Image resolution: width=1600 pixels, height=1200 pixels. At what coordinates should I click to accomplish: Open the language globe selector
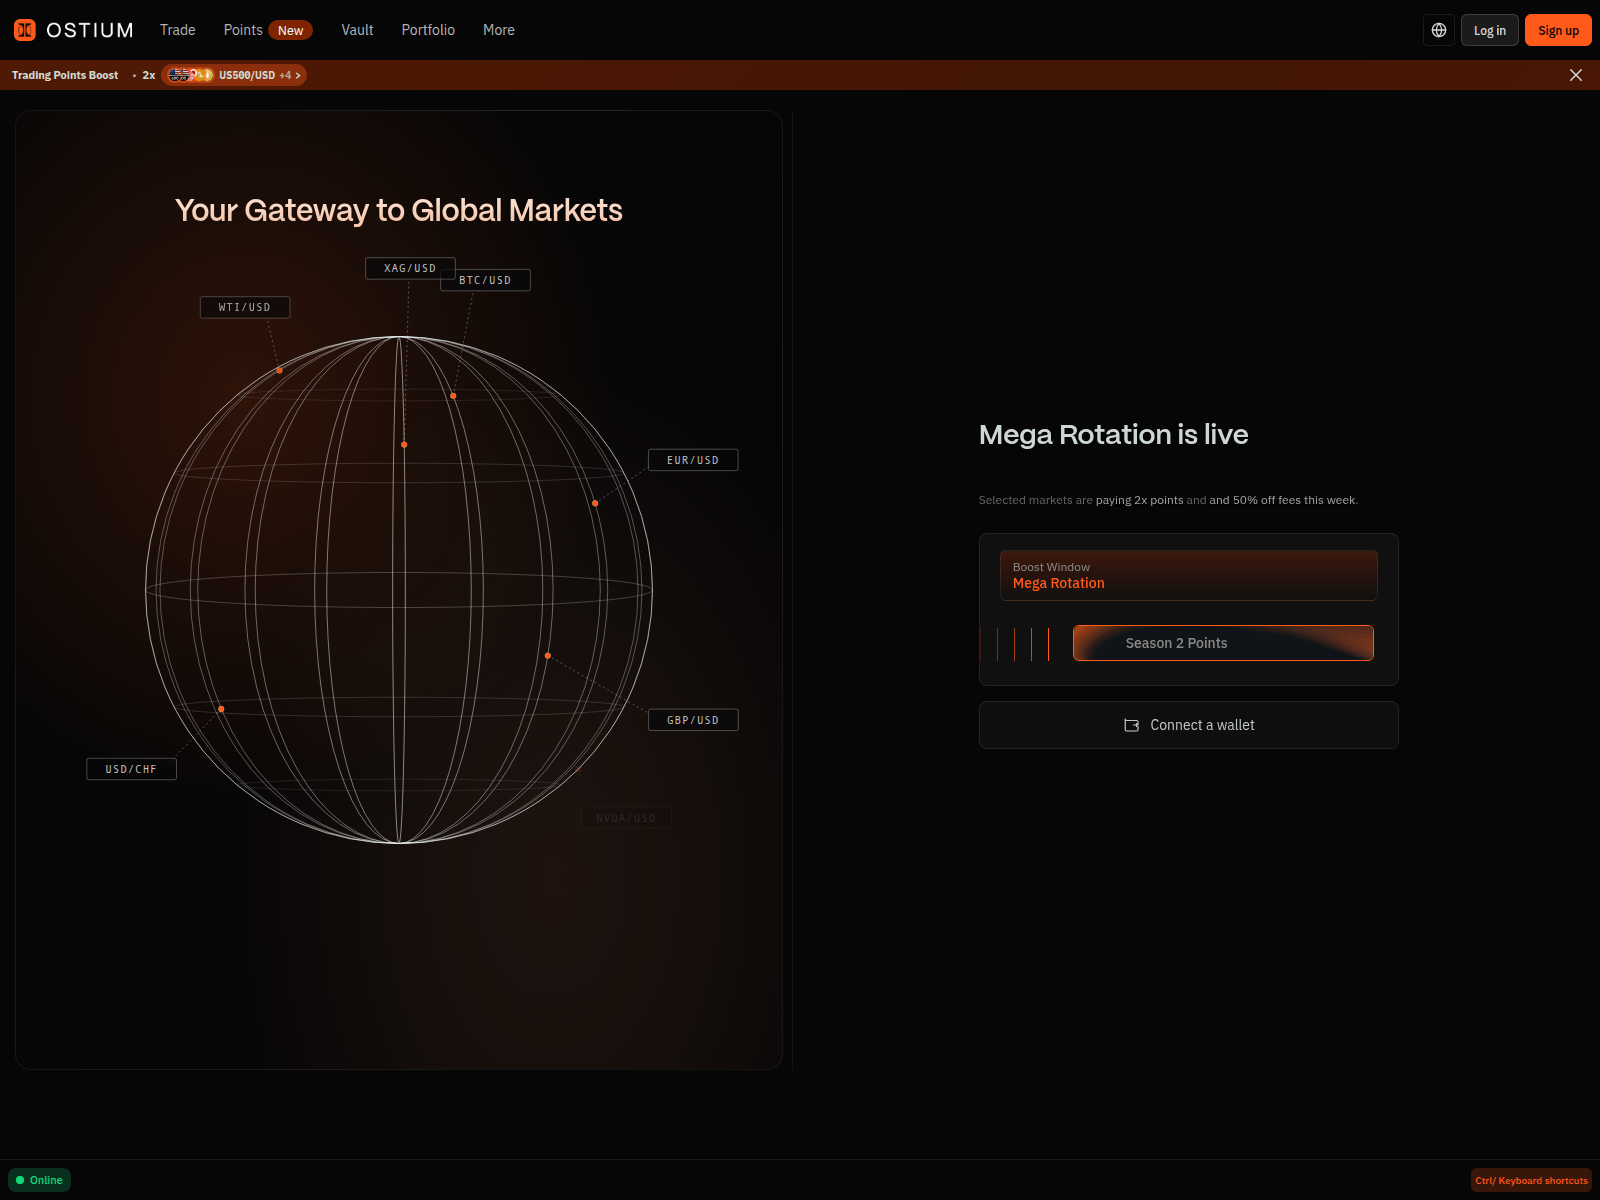[1439, 30]
